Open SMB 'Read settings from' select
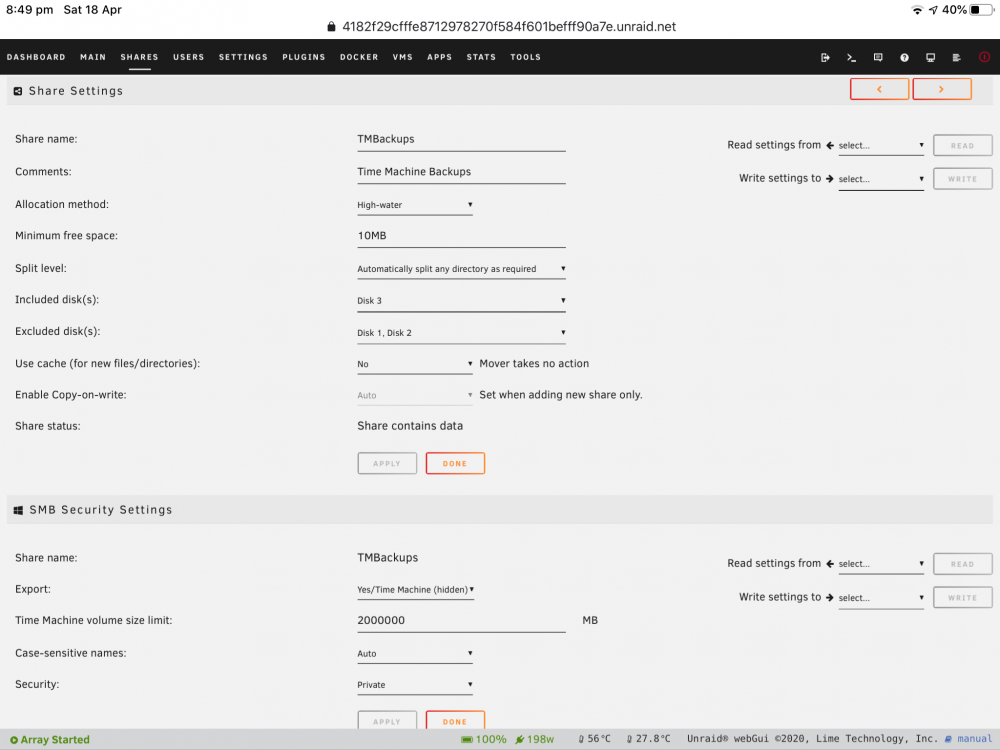The height and width of the screenshot is (750, 1000). (881, 564)
